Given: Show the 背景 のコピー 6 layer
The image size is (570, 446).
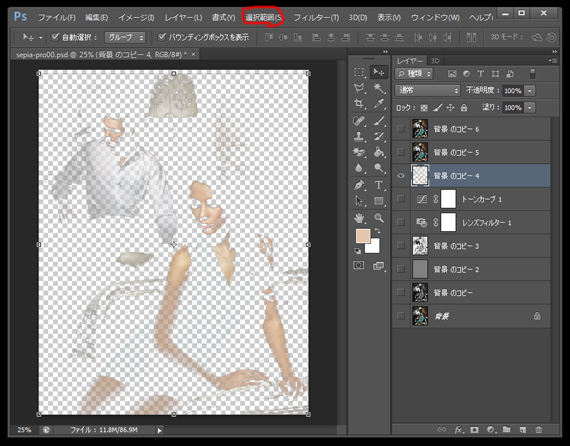Looking at the screenshot, I should pyautogui.click(x=401, y=129).
